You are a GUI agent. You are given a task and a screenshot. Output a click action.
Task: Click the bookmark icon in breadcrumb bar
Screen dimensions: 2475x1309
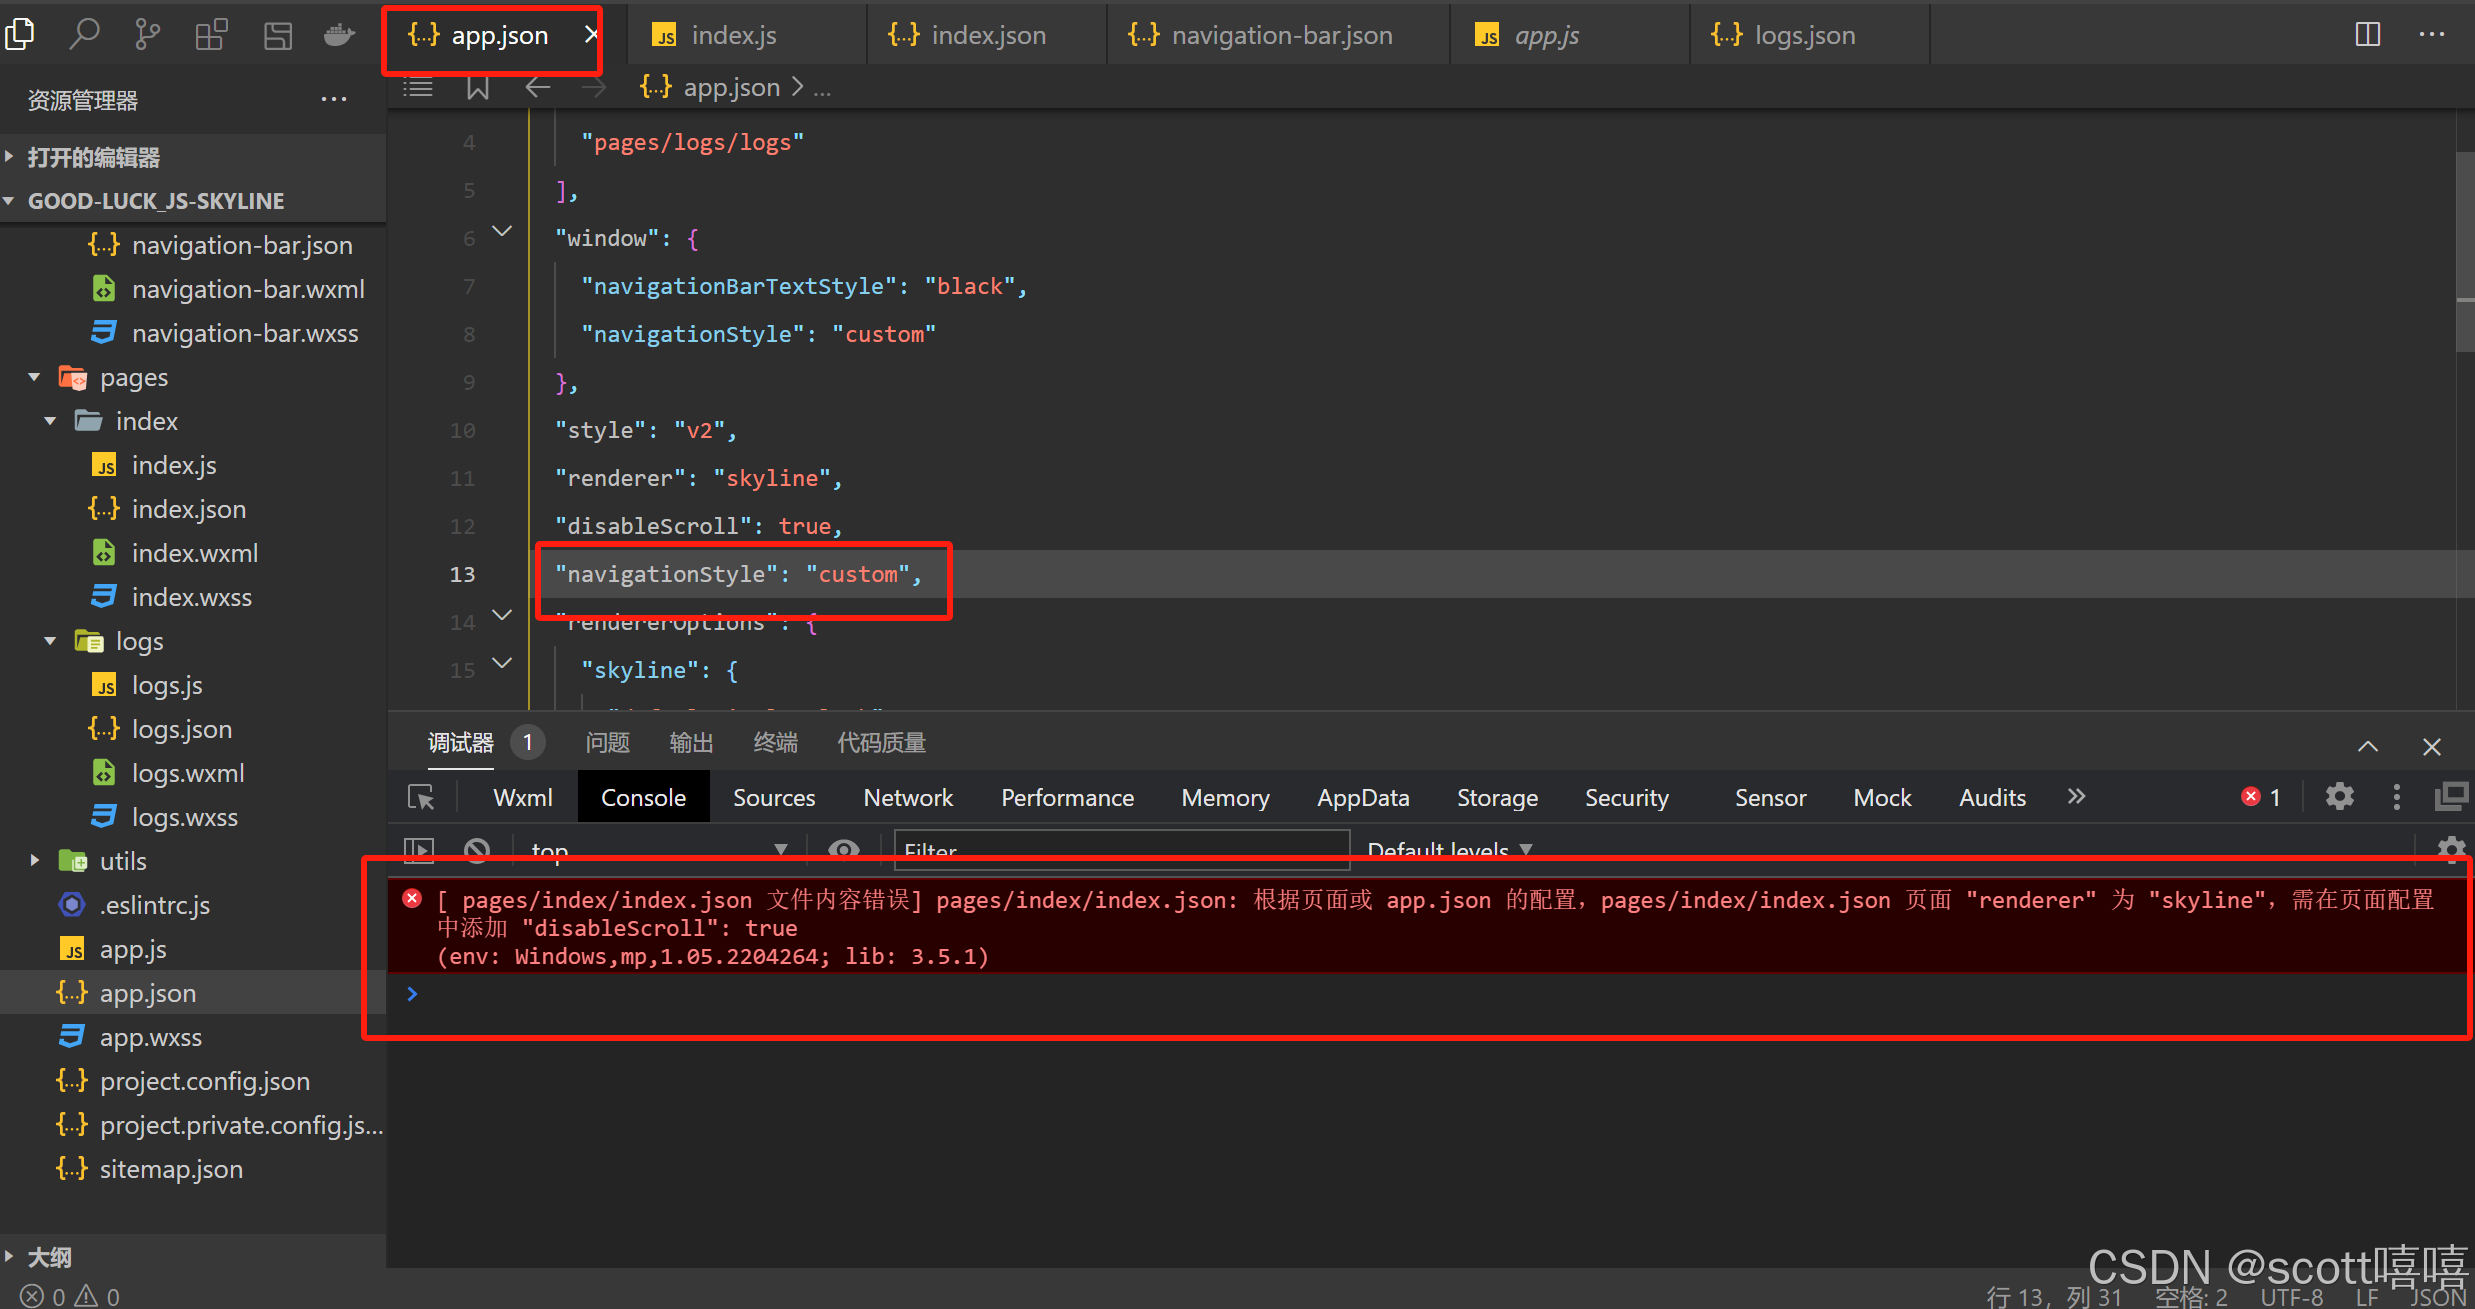[478, 88]
